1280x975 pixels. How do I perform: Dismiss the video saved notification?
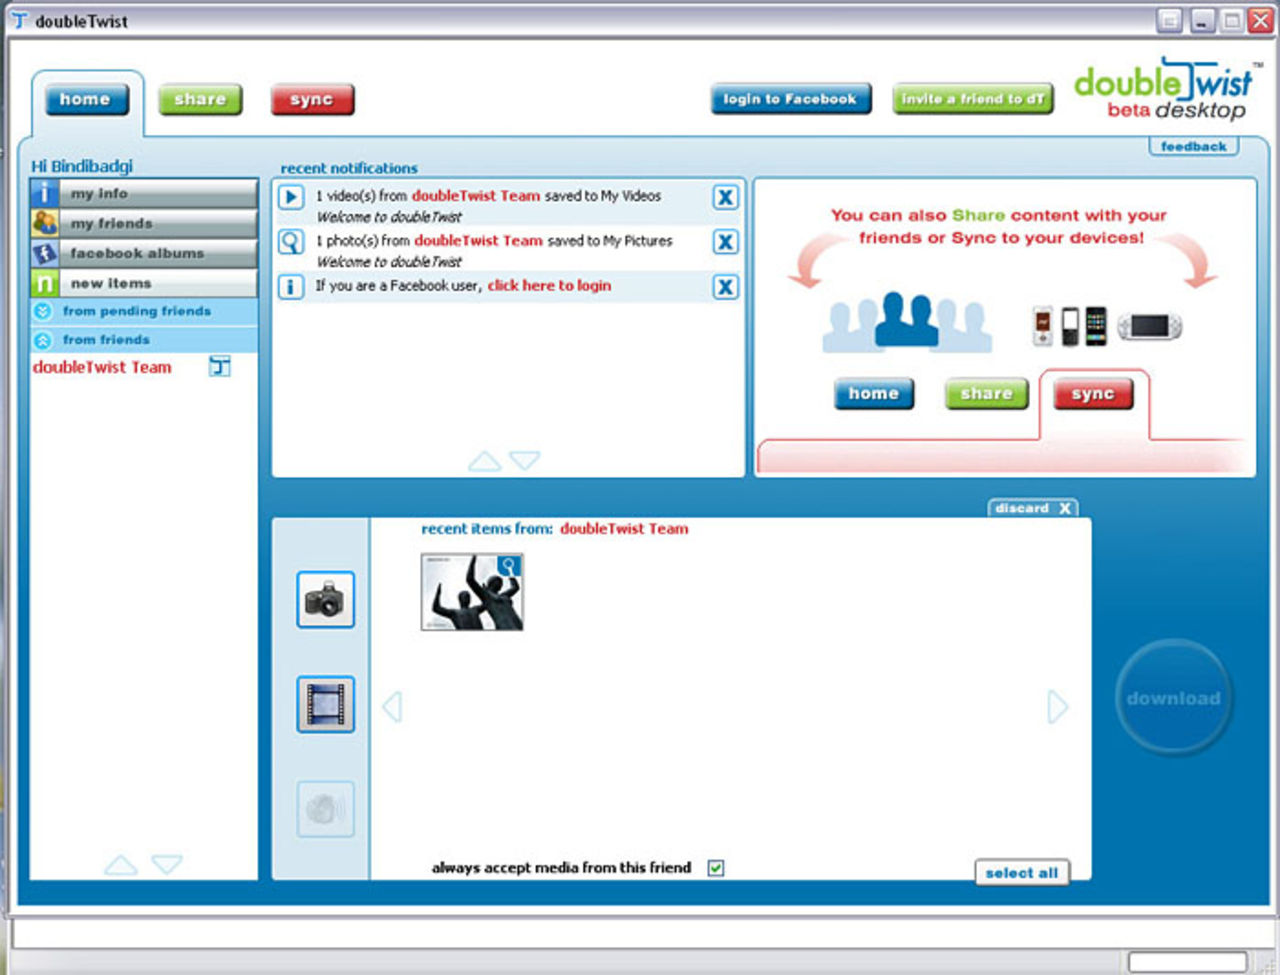(x=725, y=197)
